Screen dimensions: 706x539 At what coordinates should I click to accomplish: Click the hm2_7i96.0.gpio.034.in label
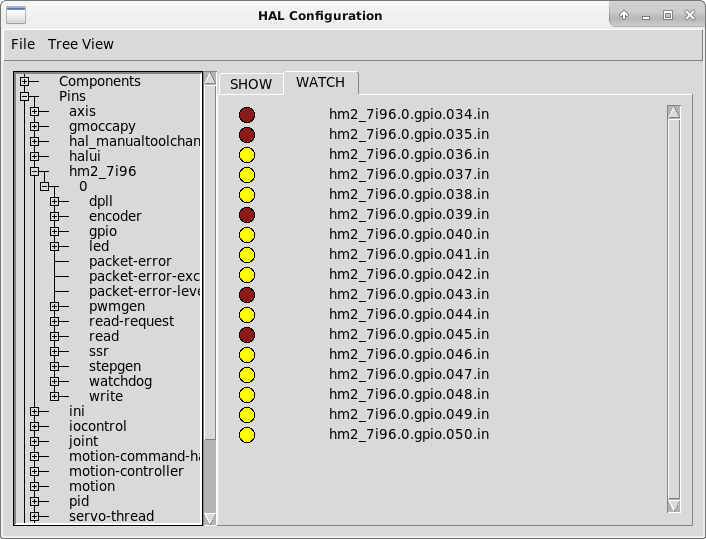click(409, 114)
